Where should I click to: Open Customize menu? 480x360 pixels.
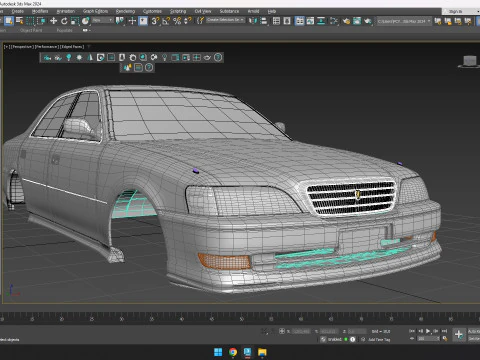tap(152, 11)
